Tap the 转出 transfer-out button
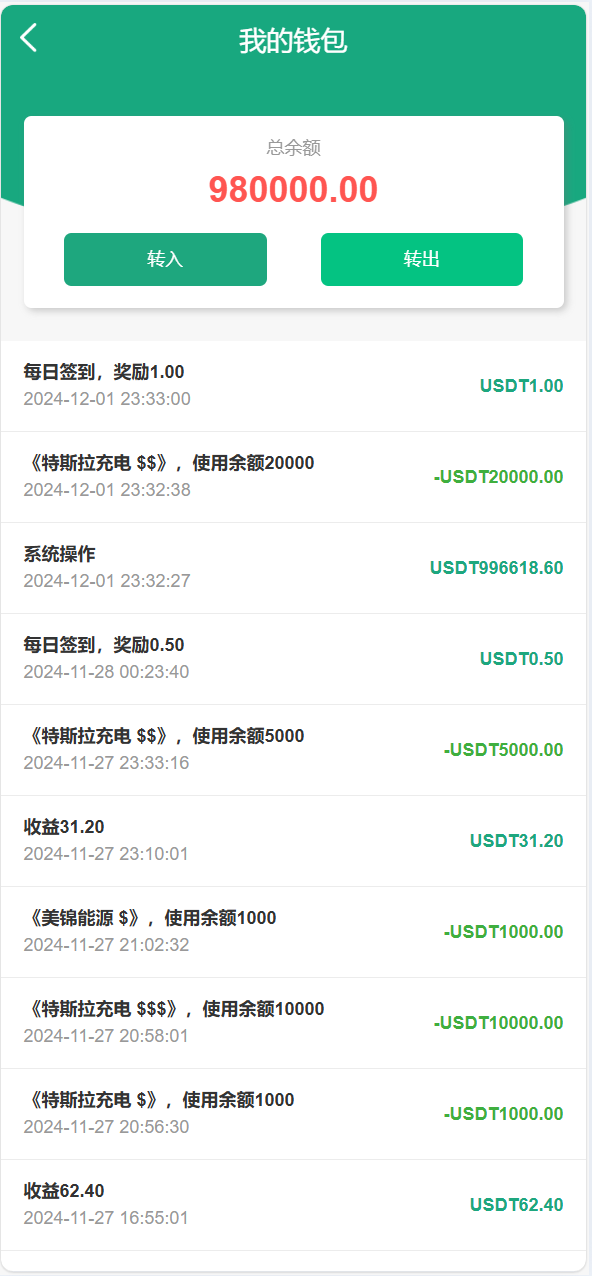This screenshot has height=1276, width=592. [422, 260]
